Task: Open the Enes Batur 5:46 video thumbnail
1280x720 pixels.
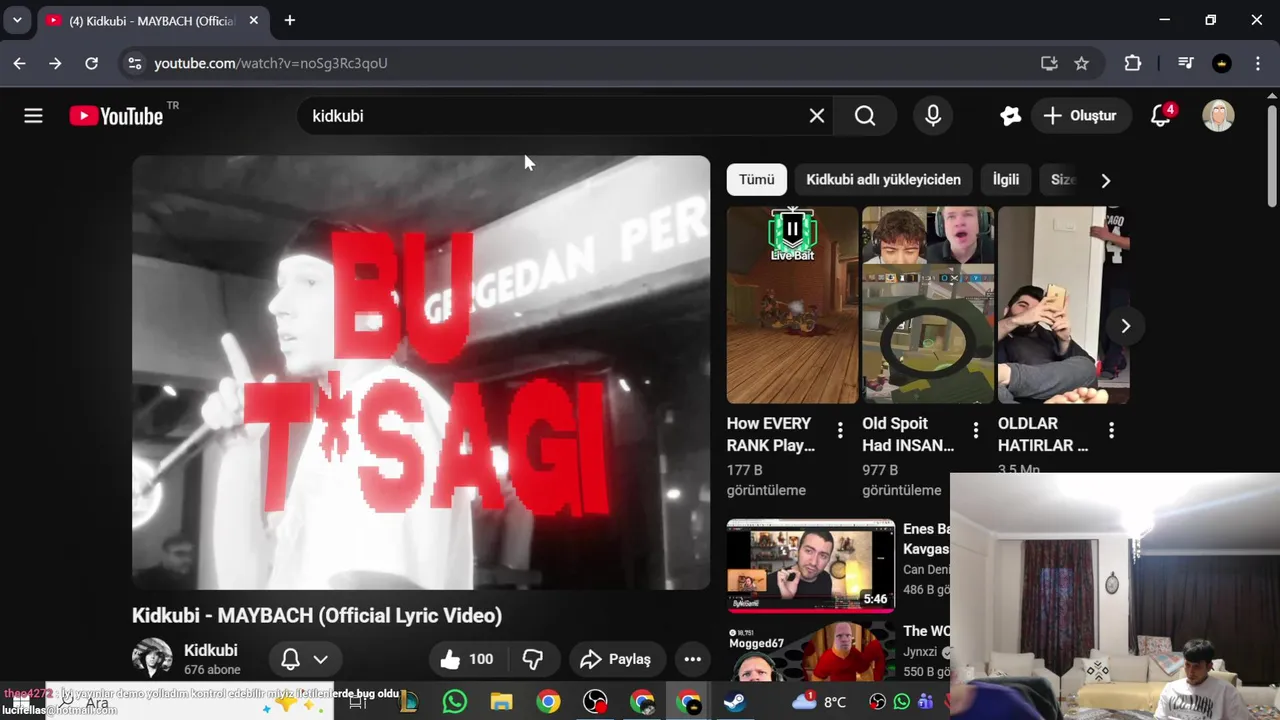Action: tap(811, 565)
